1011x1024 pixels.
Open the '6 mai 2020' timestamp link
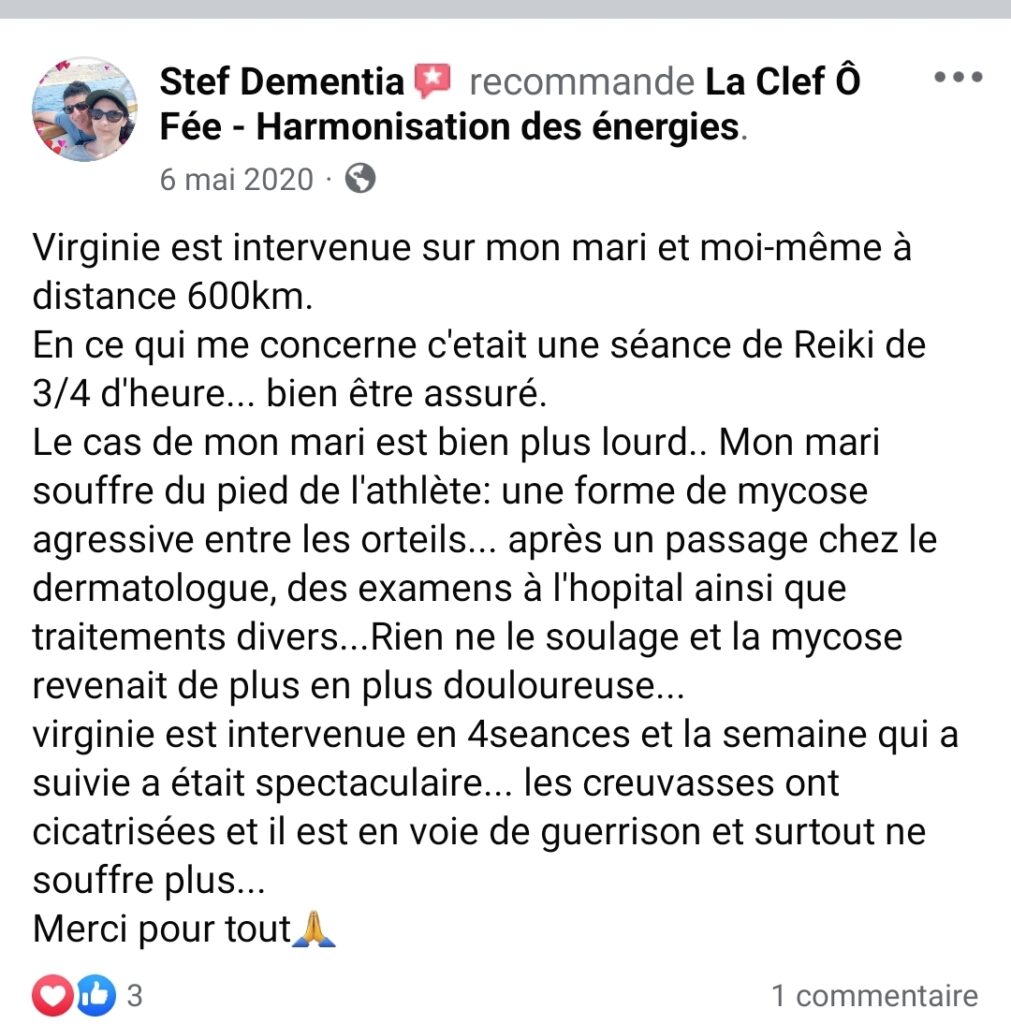point(237,179)
